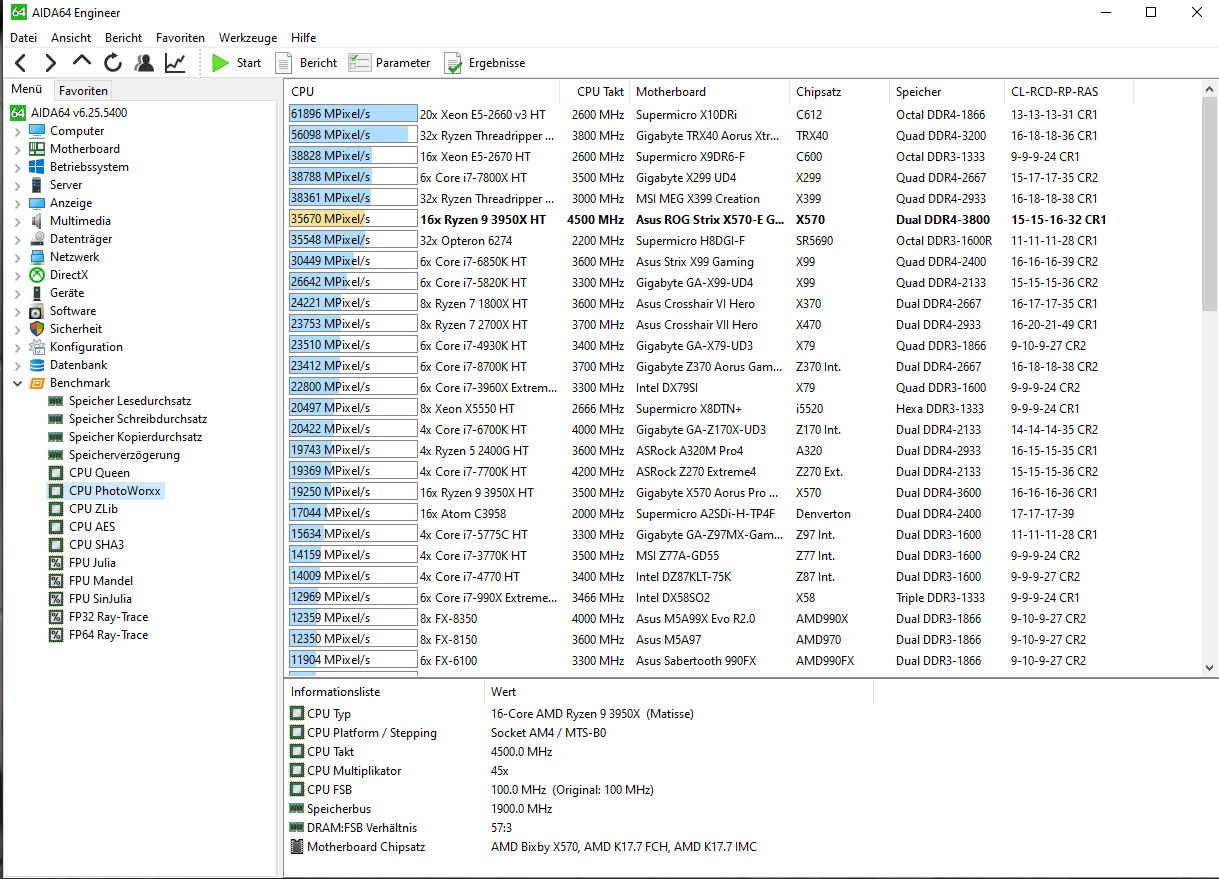Switch to the Menü tab
1219x879 pixels.
tap(27, 89)
